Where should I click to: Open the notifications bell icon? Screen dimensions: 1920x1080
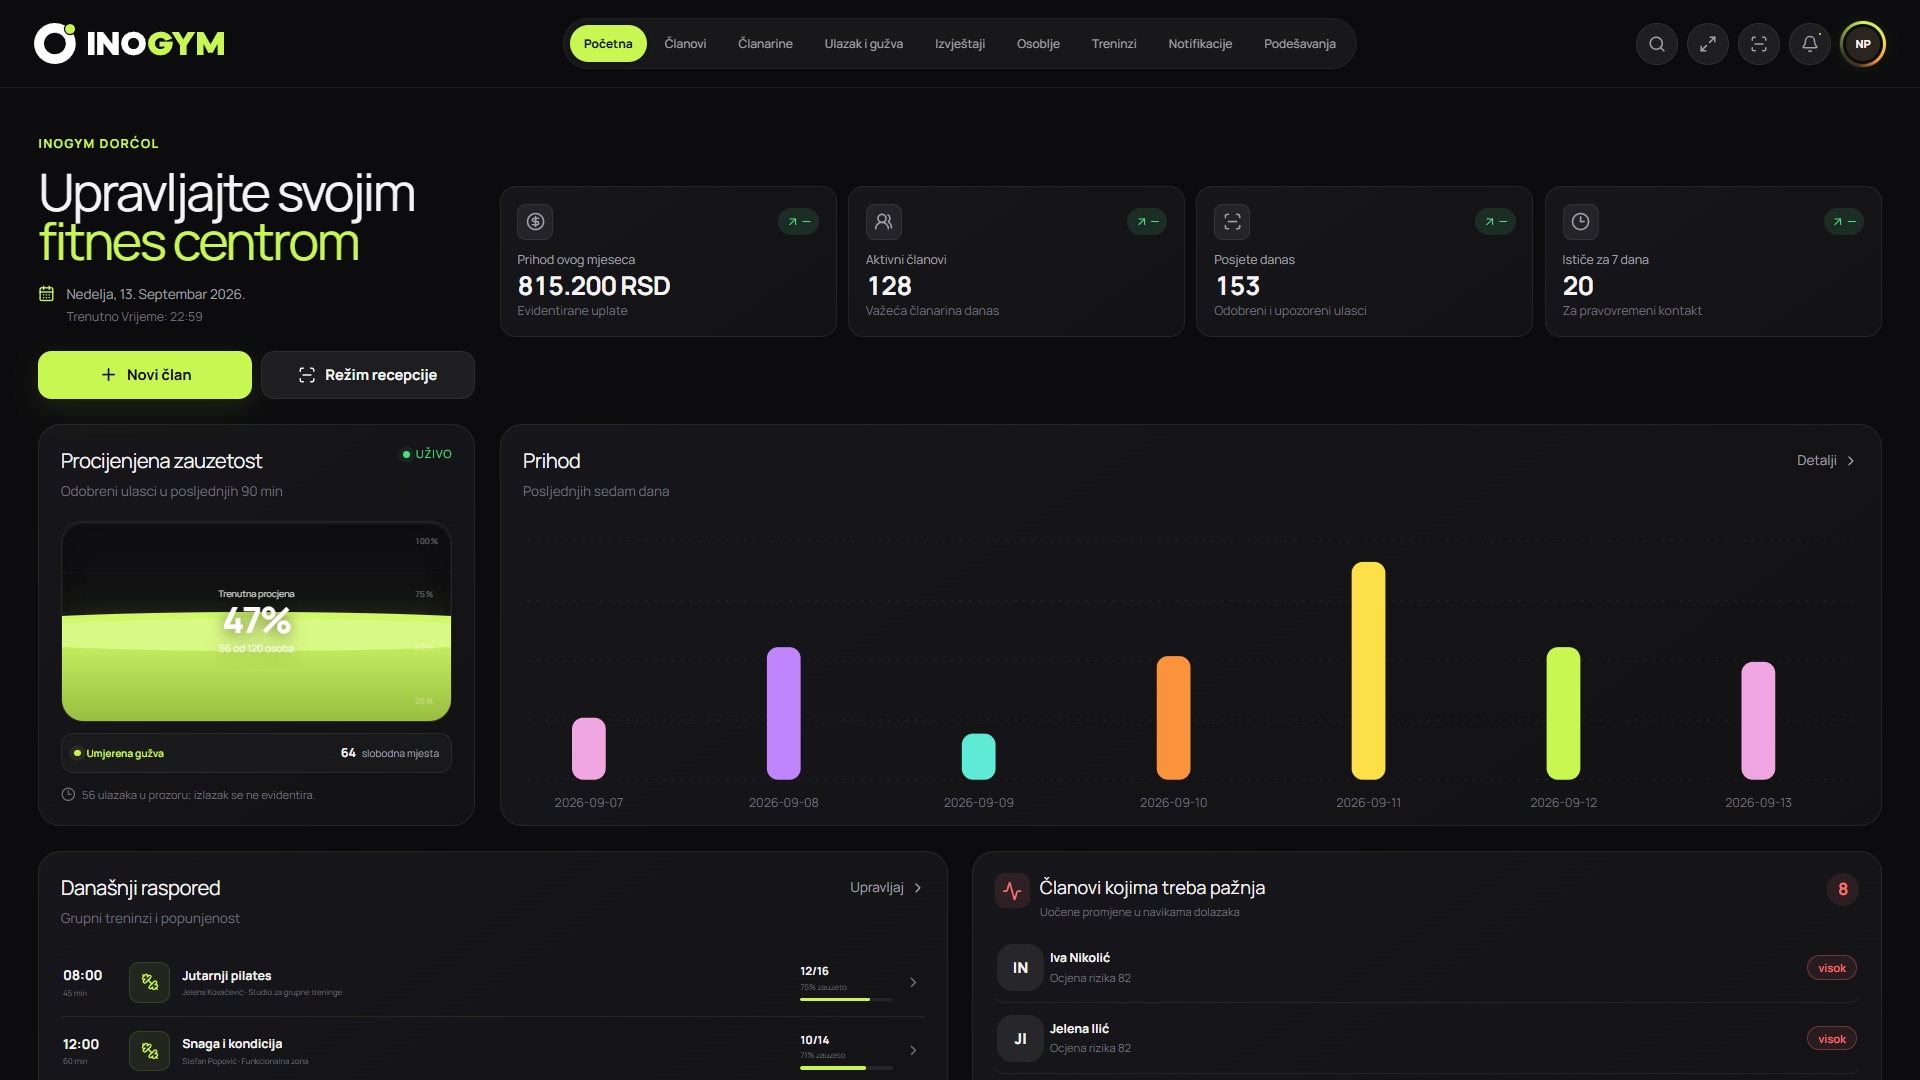point(1810,44)
